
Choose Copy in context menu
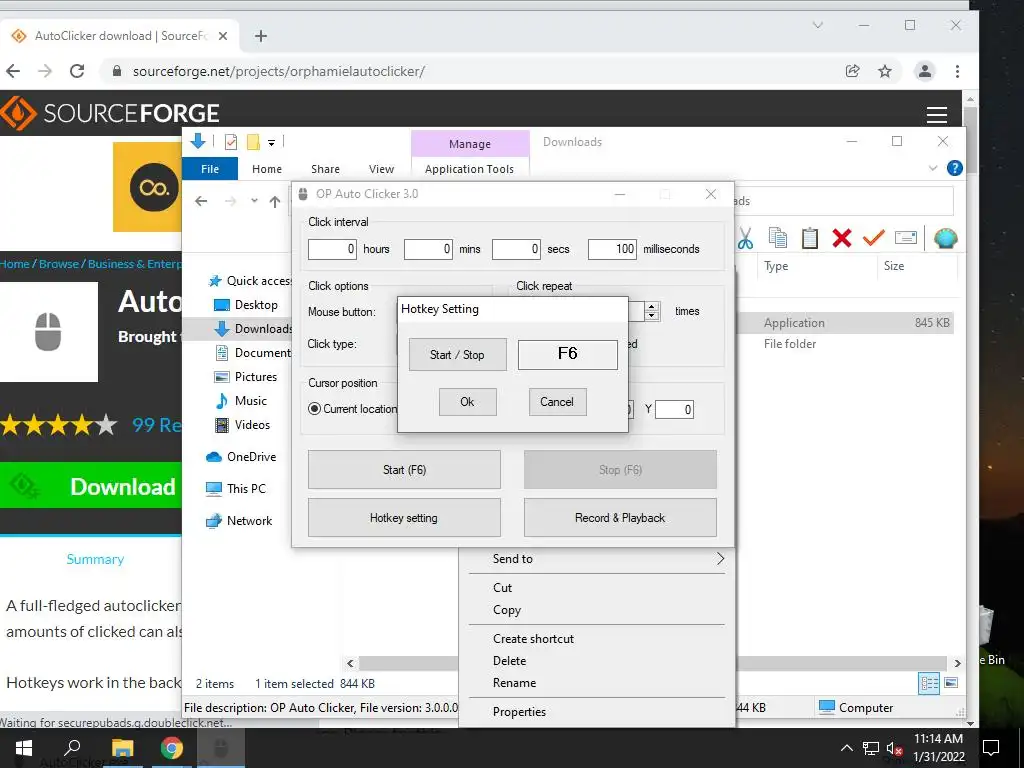(x=597, y=610)
